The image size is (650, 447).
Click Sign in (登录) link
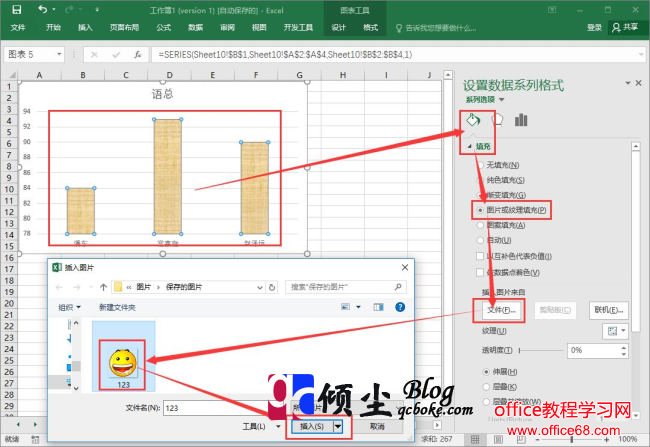pyautogui.click(x=594, y=27)
